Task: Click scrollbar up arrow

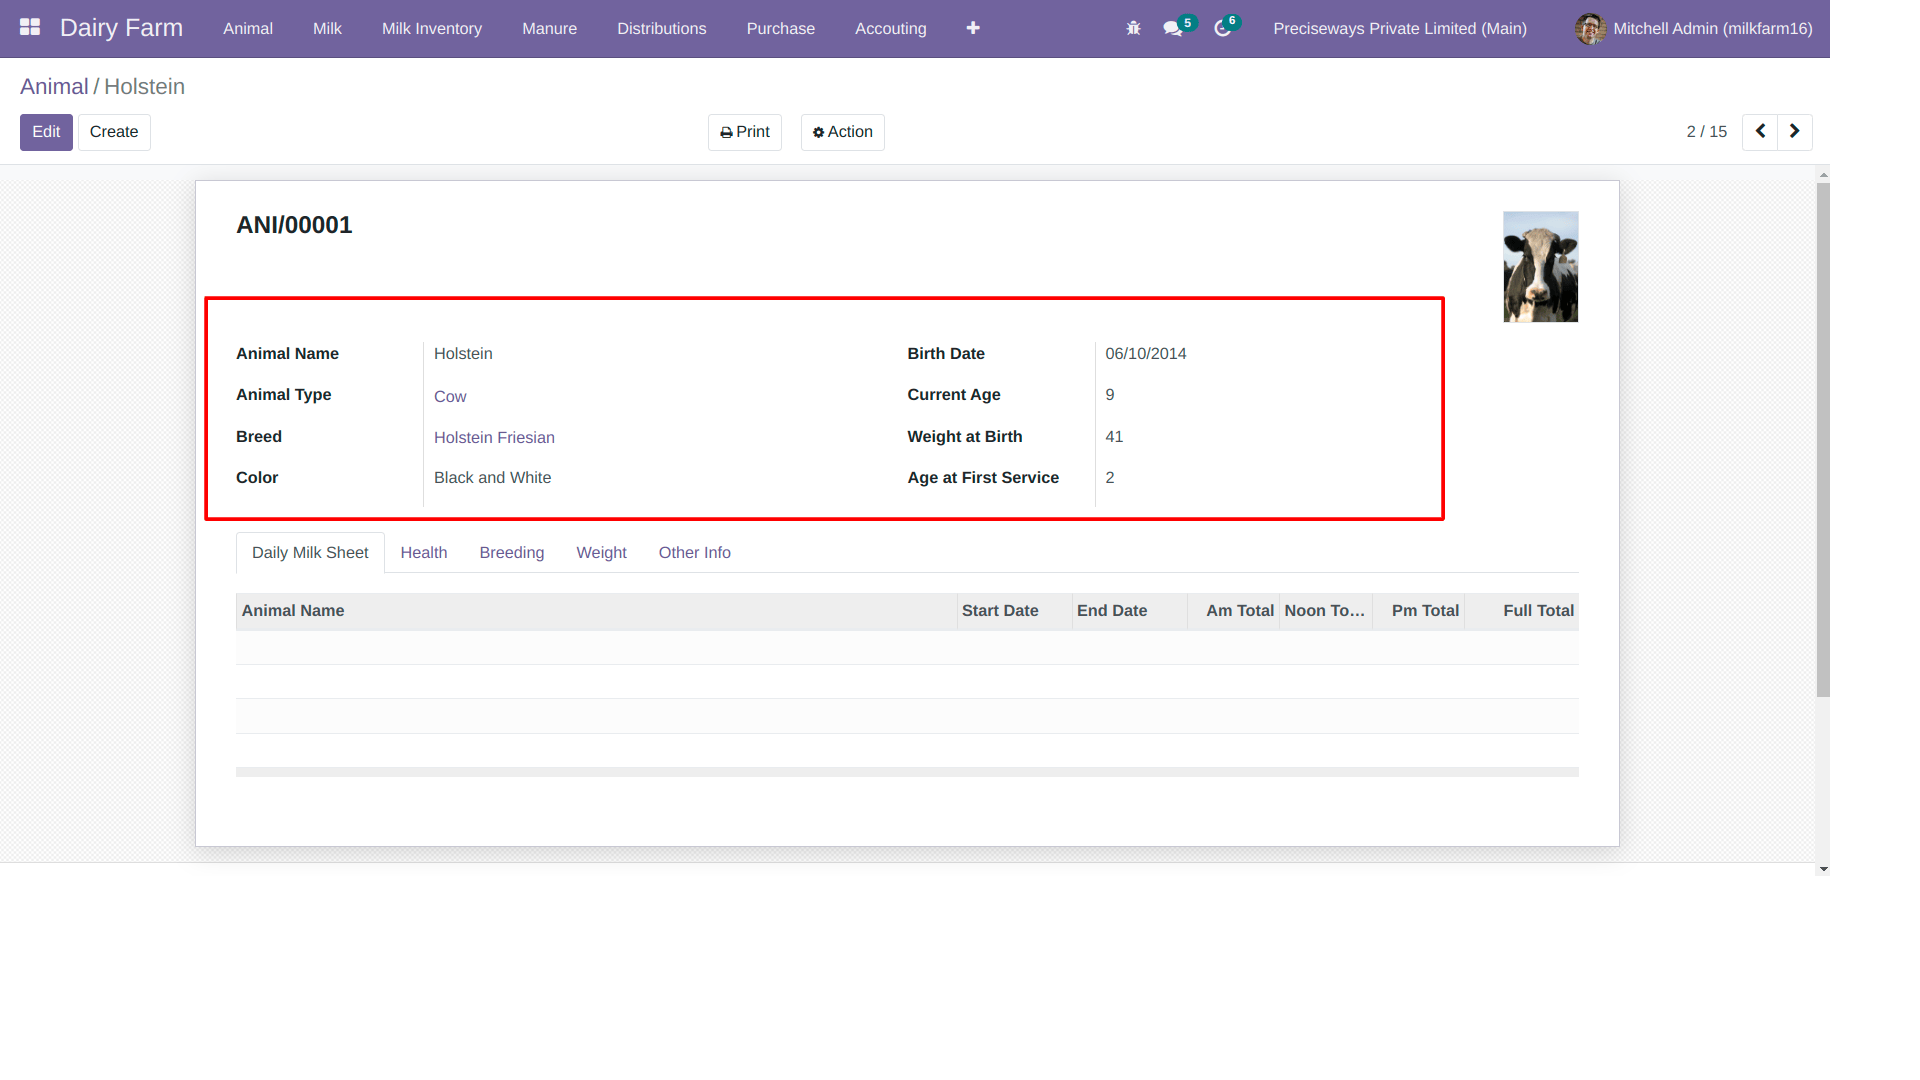Action: [1823, 174]
